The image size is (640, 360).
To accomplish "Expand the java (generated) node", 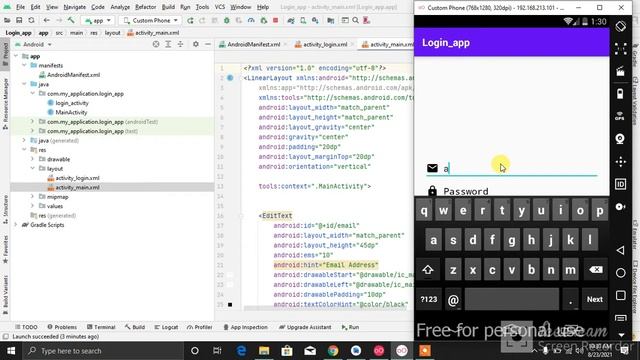I will click(x=24, y=140).
